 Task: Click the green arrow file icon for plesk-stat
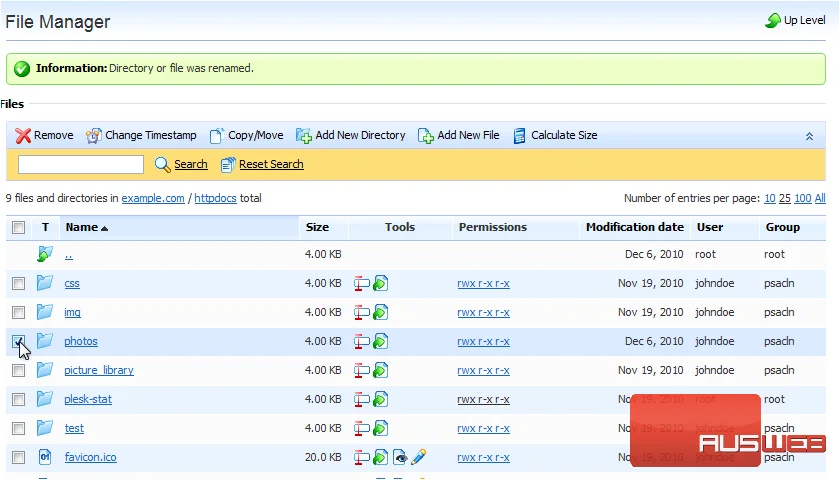click(380, 399)
